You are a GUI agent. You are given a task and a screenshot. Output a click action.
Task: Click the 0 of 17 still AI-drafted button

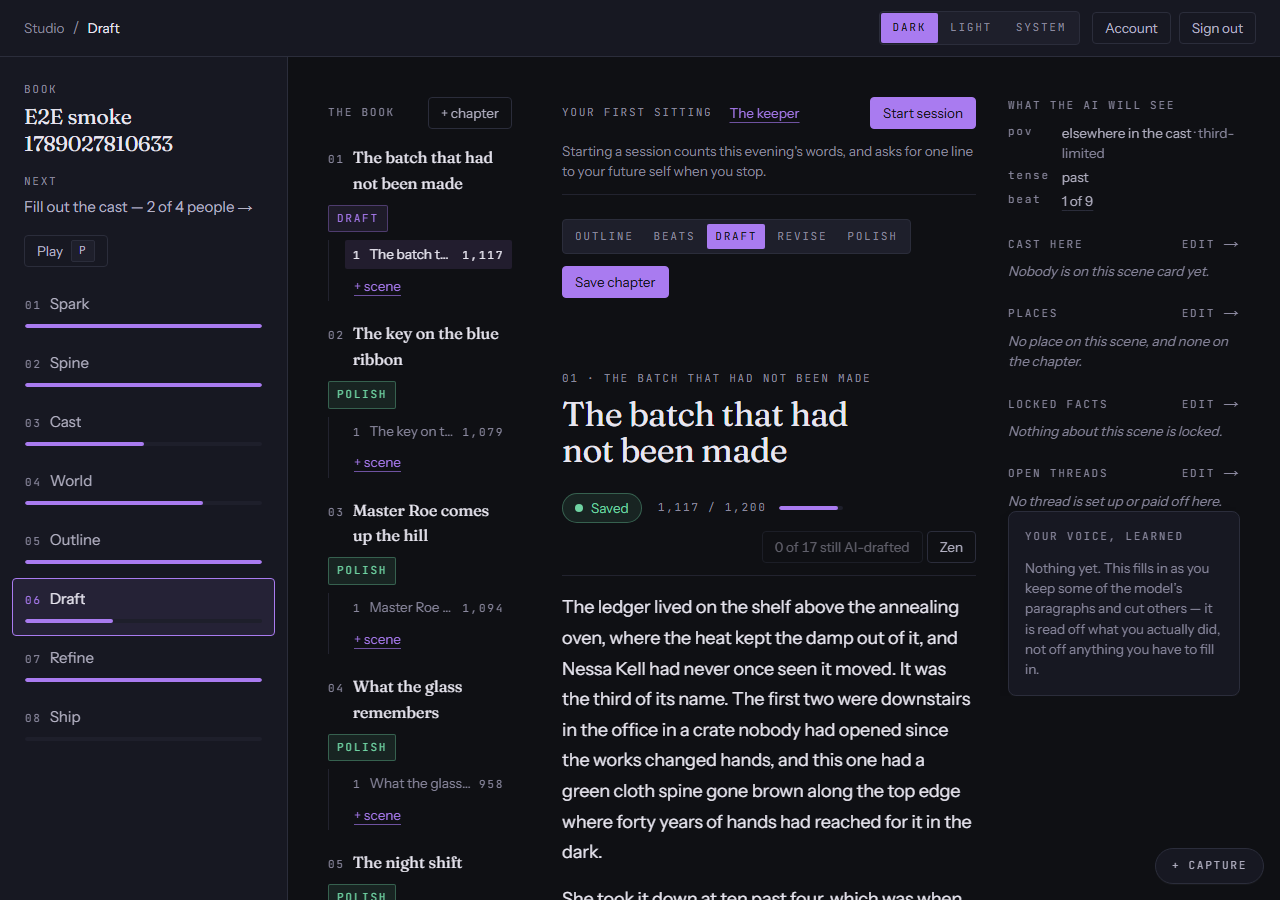(x=842, y=547)
